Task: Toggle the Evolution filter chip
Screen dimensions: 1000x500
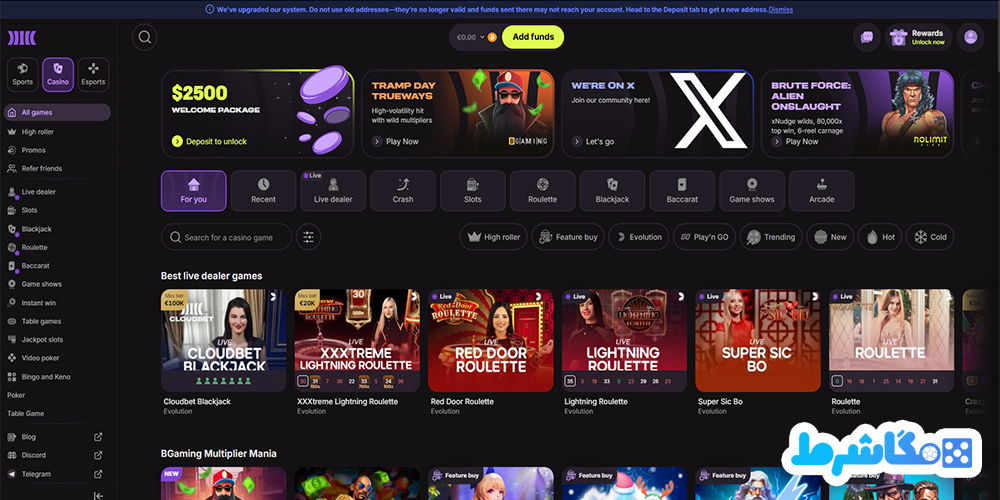Action: (638, 237)
